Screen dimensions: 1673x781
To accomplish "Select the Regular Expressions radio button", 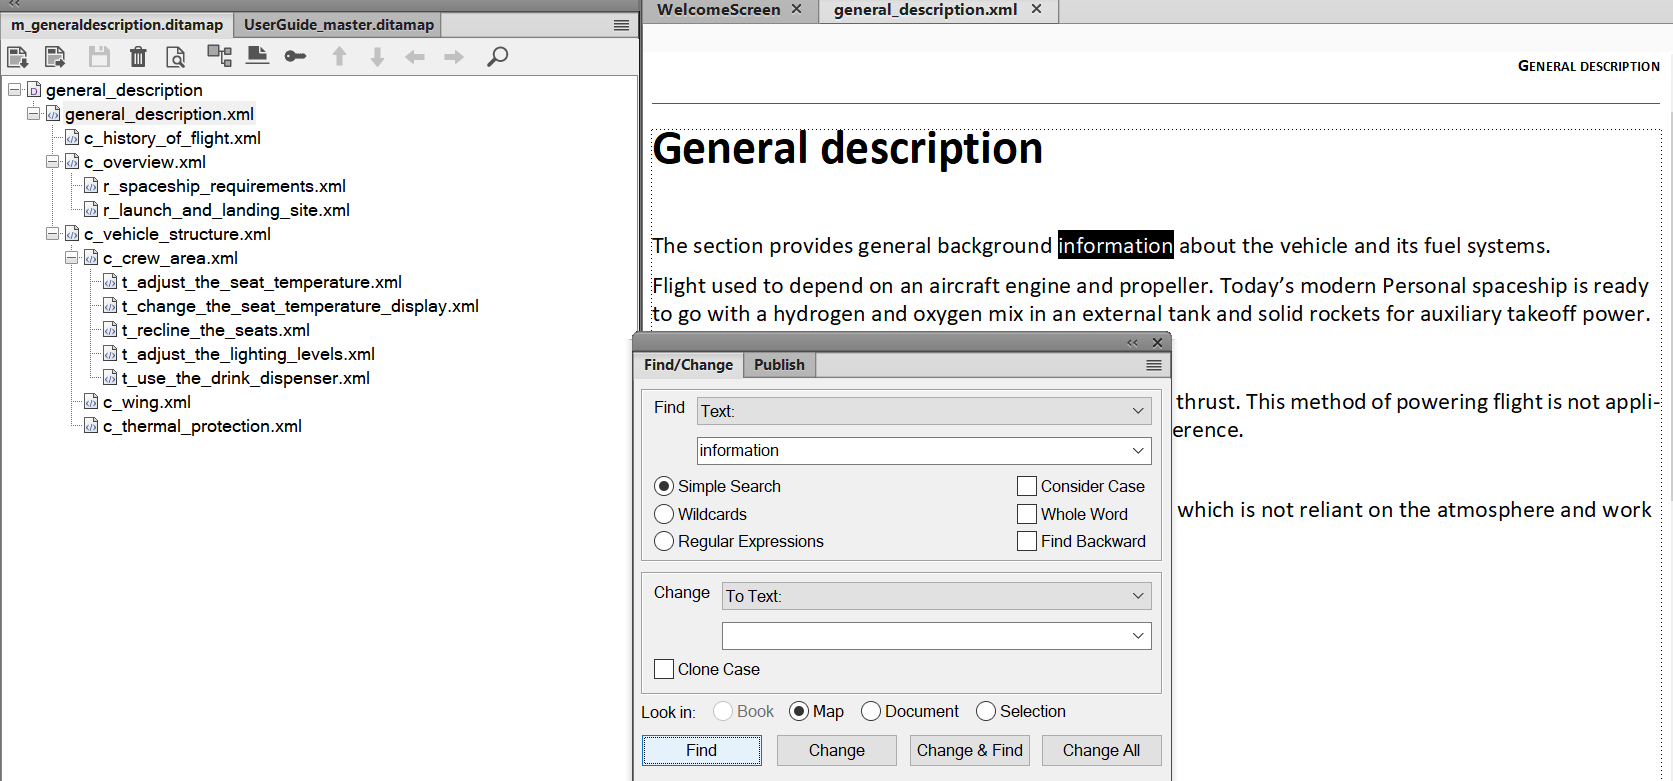I will pyautogui.click(x=664, y=541).
